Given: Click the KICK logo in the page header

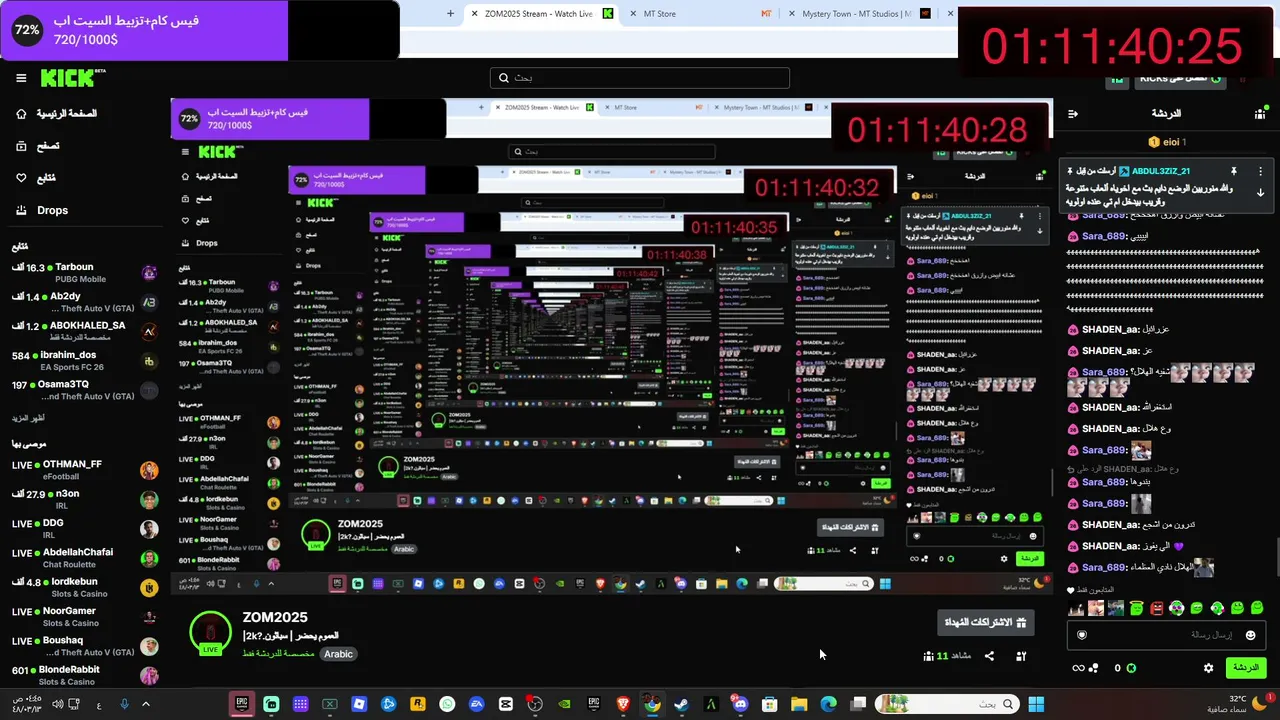Looking at the screenshot, I should 73,78.
